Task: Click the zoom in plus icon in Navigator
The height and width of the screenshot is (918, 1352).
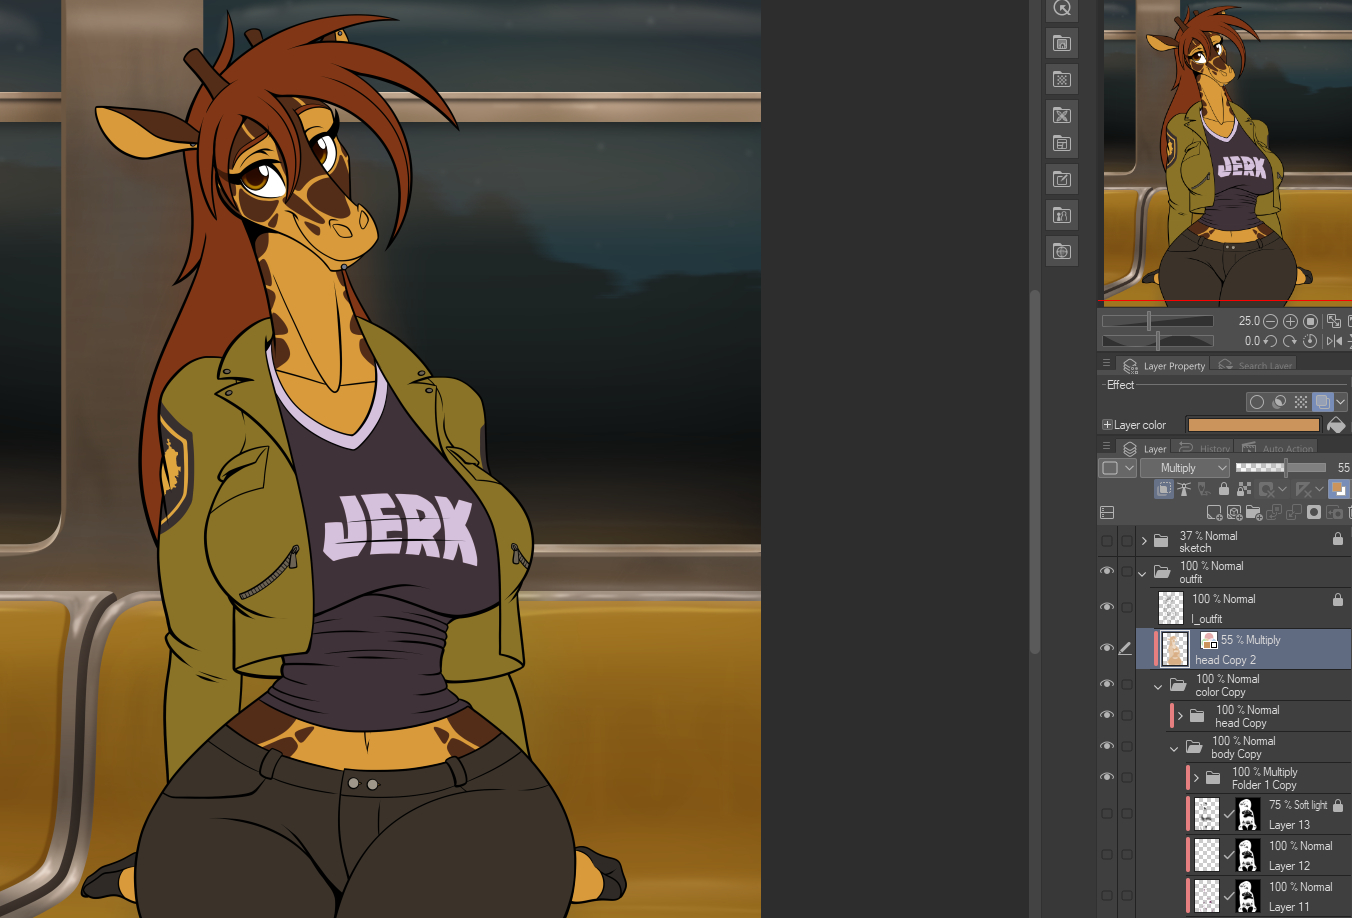Action: tap(1290, 321)
